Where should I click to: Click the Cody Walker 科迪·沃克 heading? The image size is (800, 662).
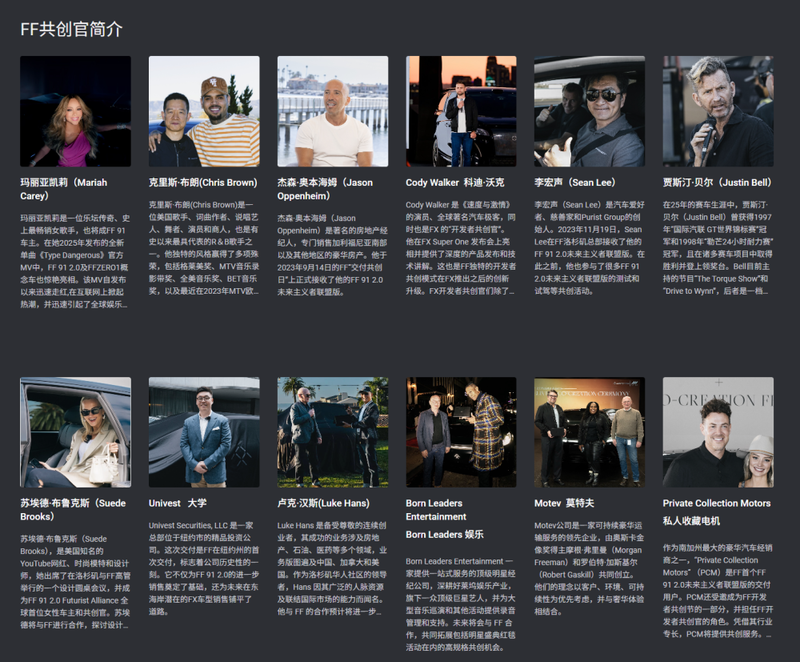pyautogui.click(x=455, y=183)
